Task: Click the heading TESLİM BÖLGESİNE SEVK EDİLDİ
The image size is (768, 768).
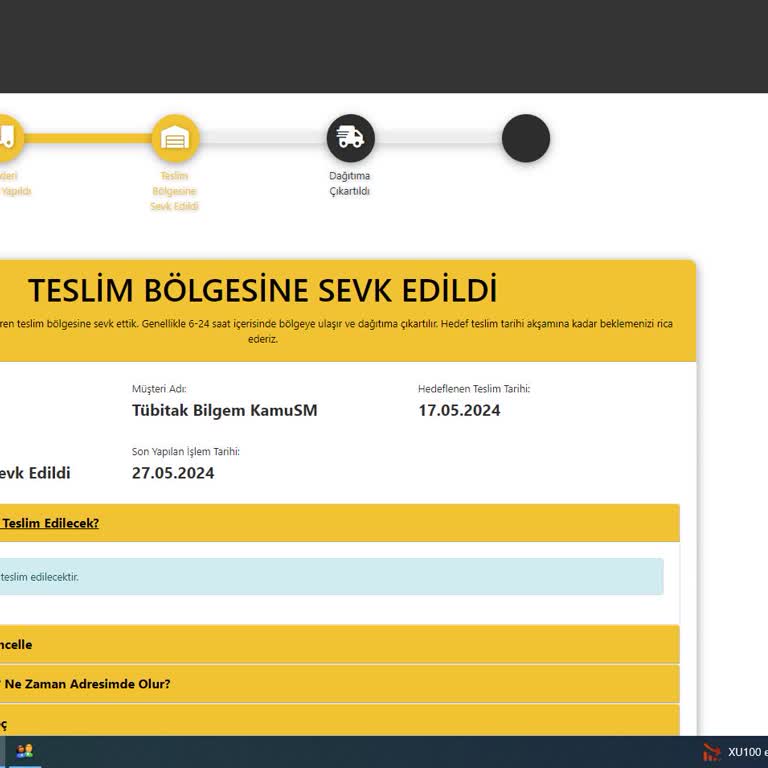Action: pyautogui.click(x=263, y=290)
